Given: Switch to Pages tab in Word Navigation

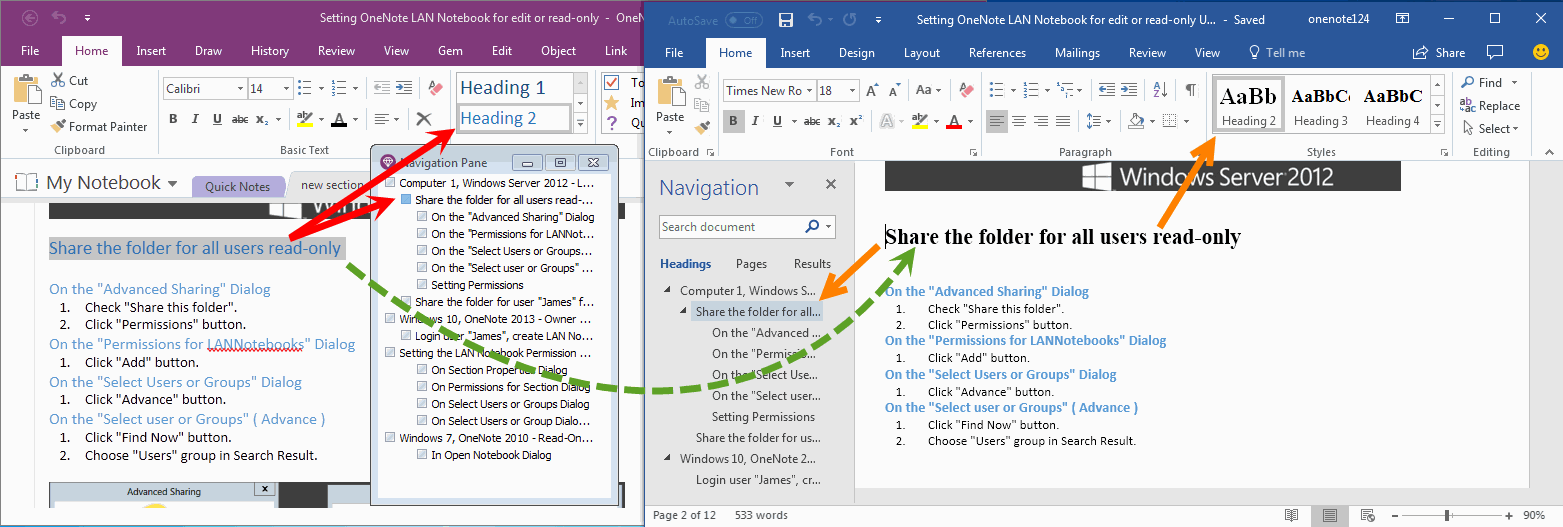Looking at the screenshot, I should (x=751, y=264).
